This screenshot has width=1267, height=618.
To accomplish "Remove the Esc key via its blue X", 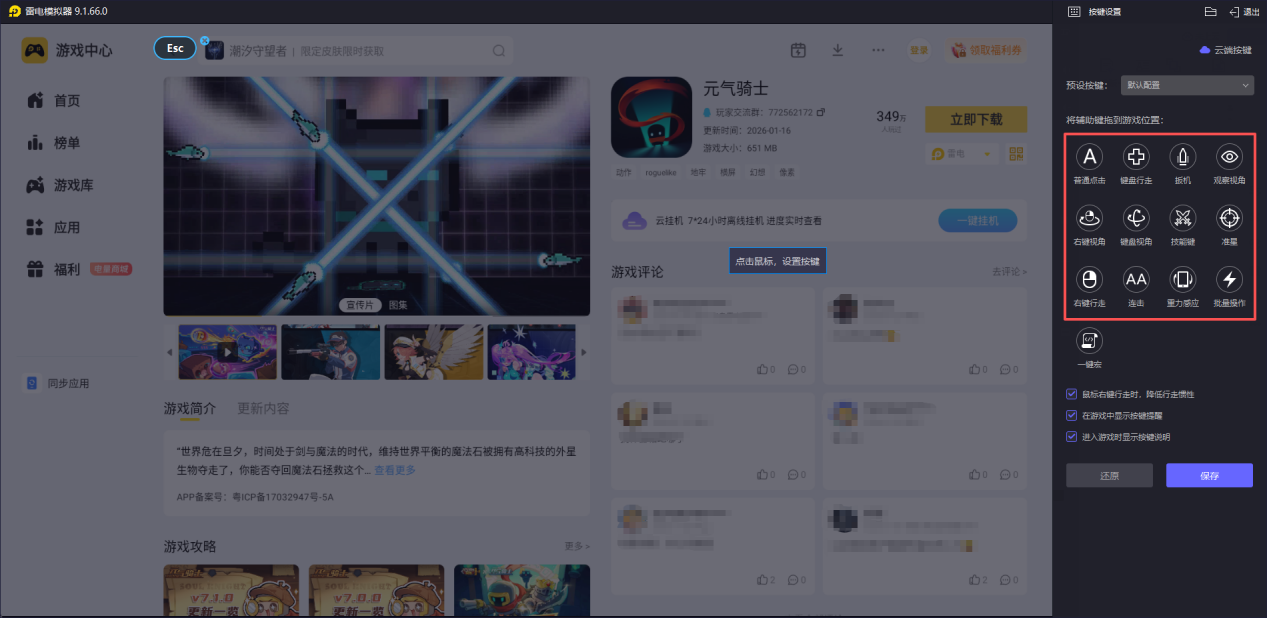I will click(x=204, y=41).
